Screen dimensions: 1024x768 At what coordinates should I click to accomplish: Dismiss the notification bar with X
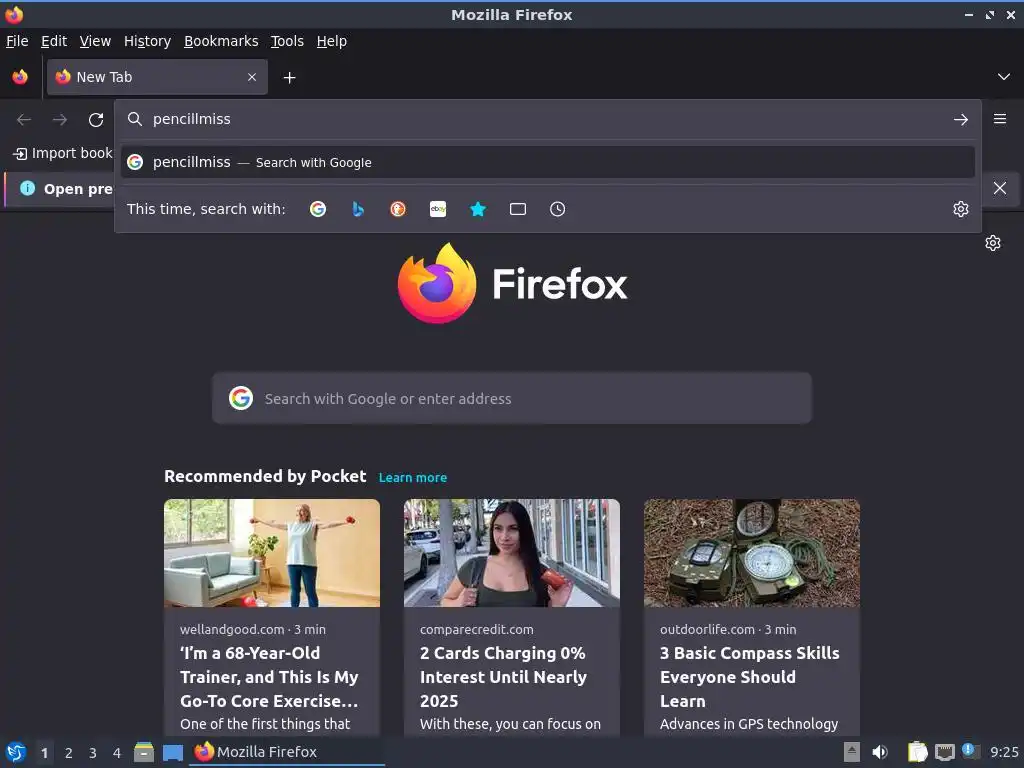pyautogui.click(x=1000, y=188)
